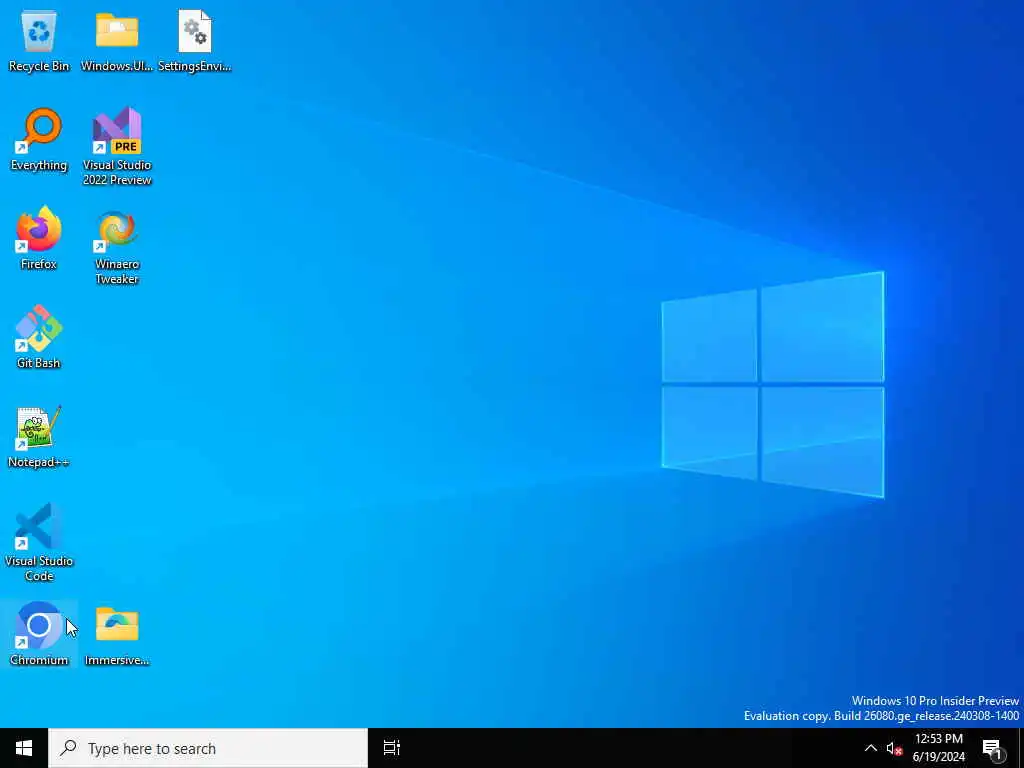
Task: Click the muted volume tray icon
Action: click(x=894, y=749)
